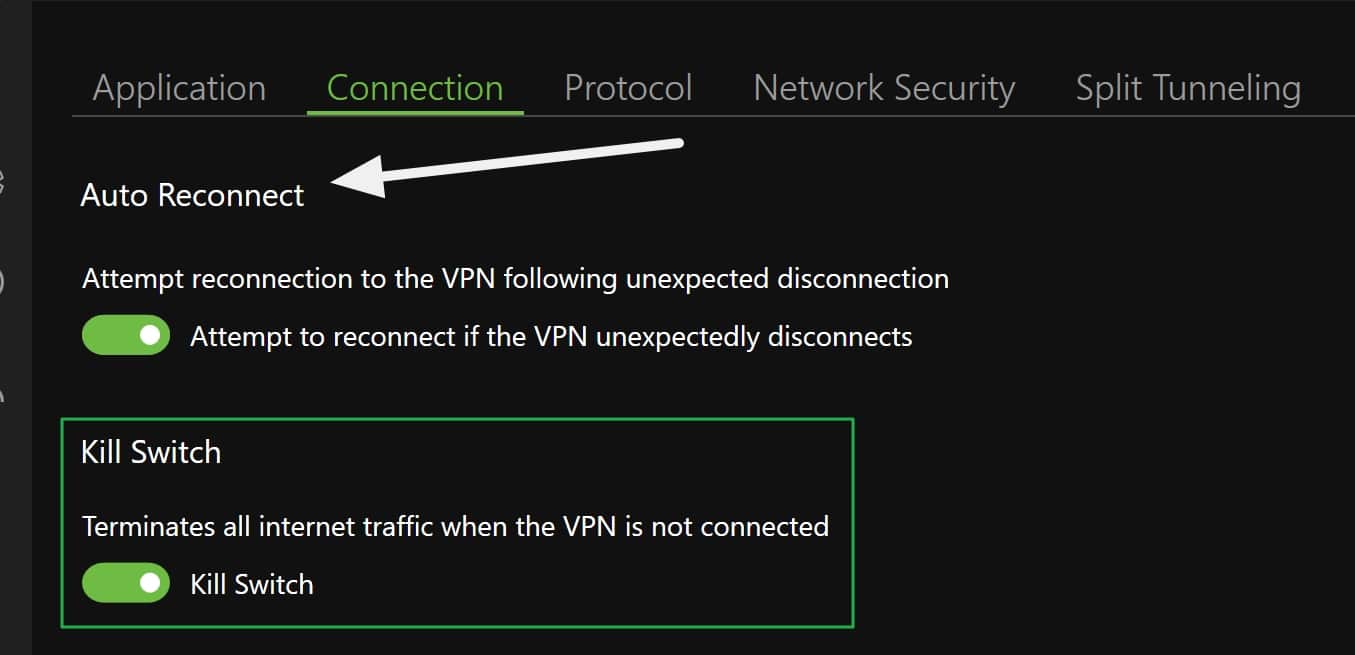Screen dimensions: 1355x655
Task: Click the partial circular icon in left sidebar
Action: tap(3, 282)
